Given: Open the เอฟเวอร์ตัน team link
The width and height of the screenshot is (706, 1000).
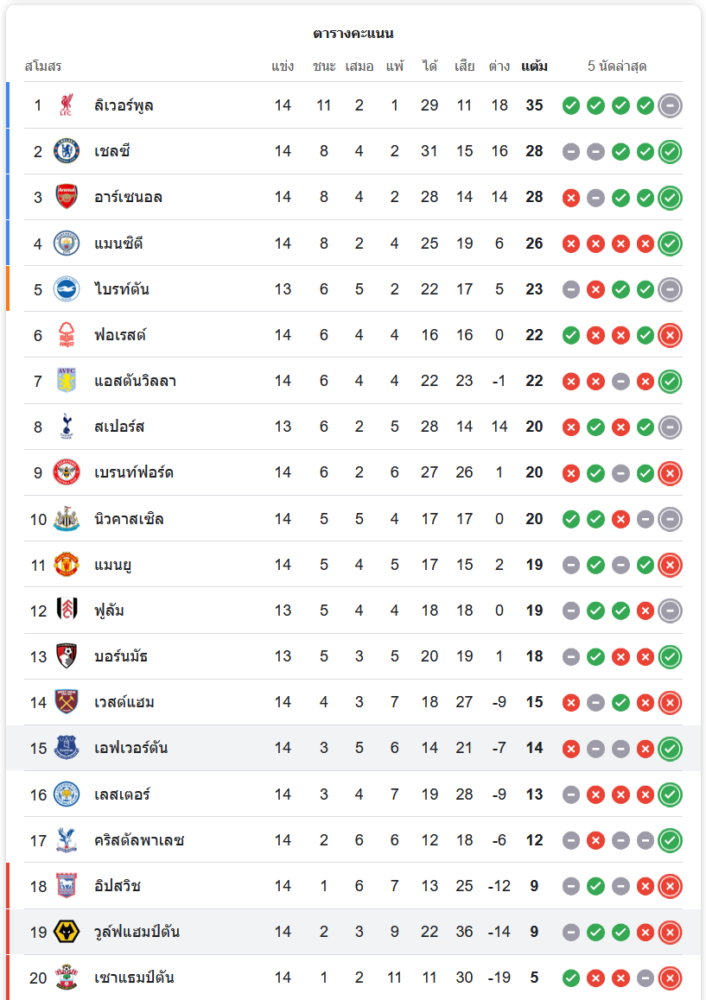Looking at the screenshot, I should point(131,748).
